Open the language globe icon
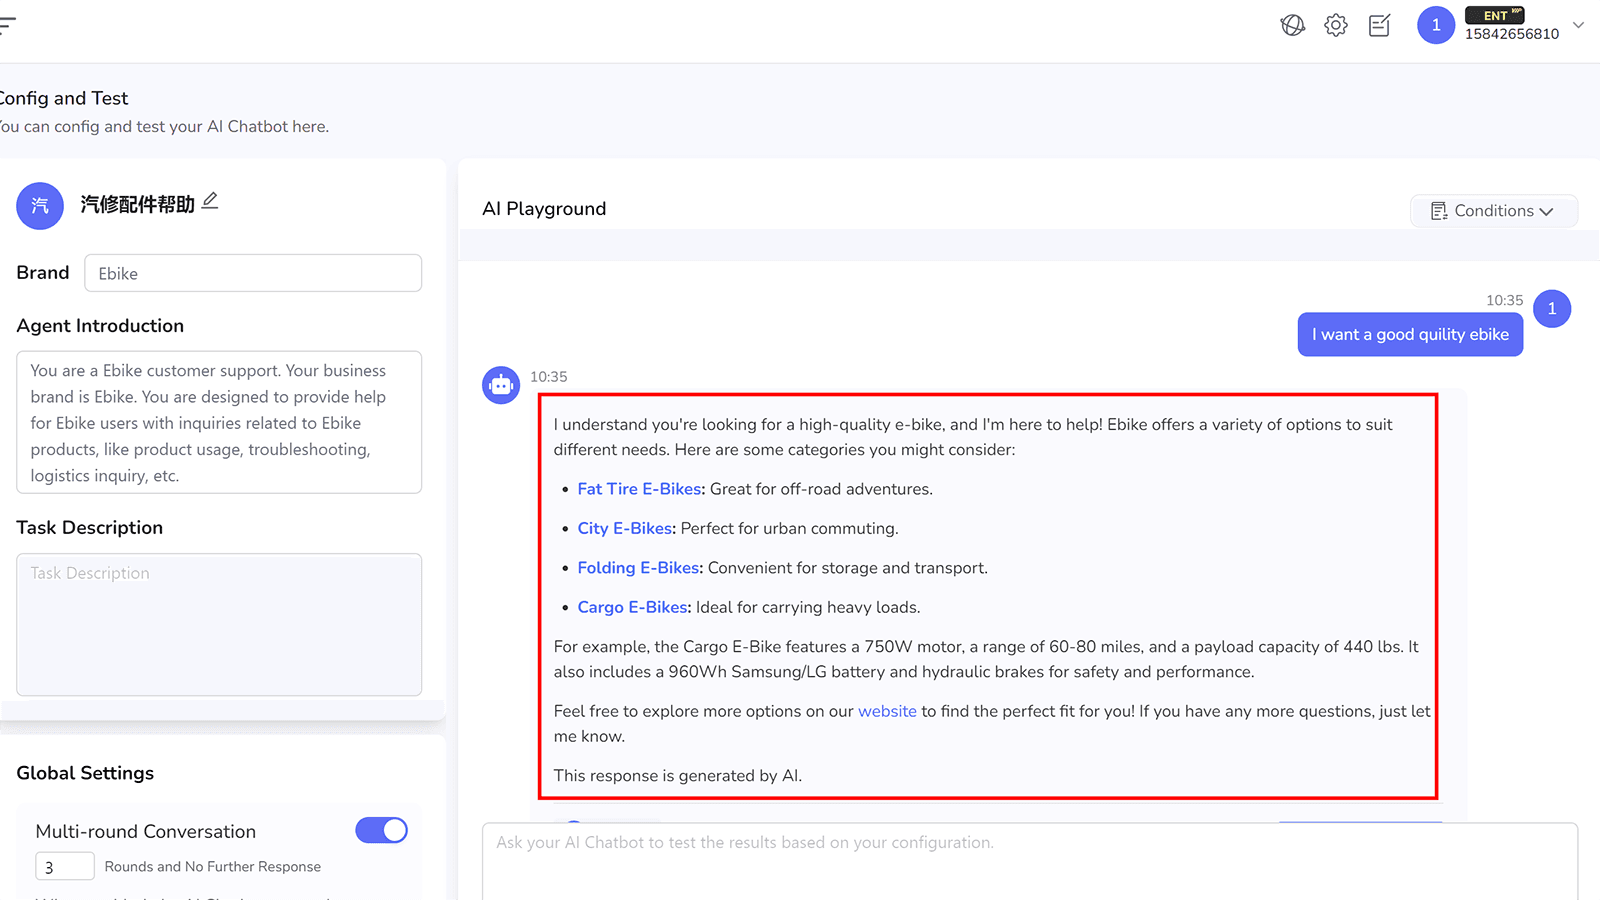 [1292, 25]
